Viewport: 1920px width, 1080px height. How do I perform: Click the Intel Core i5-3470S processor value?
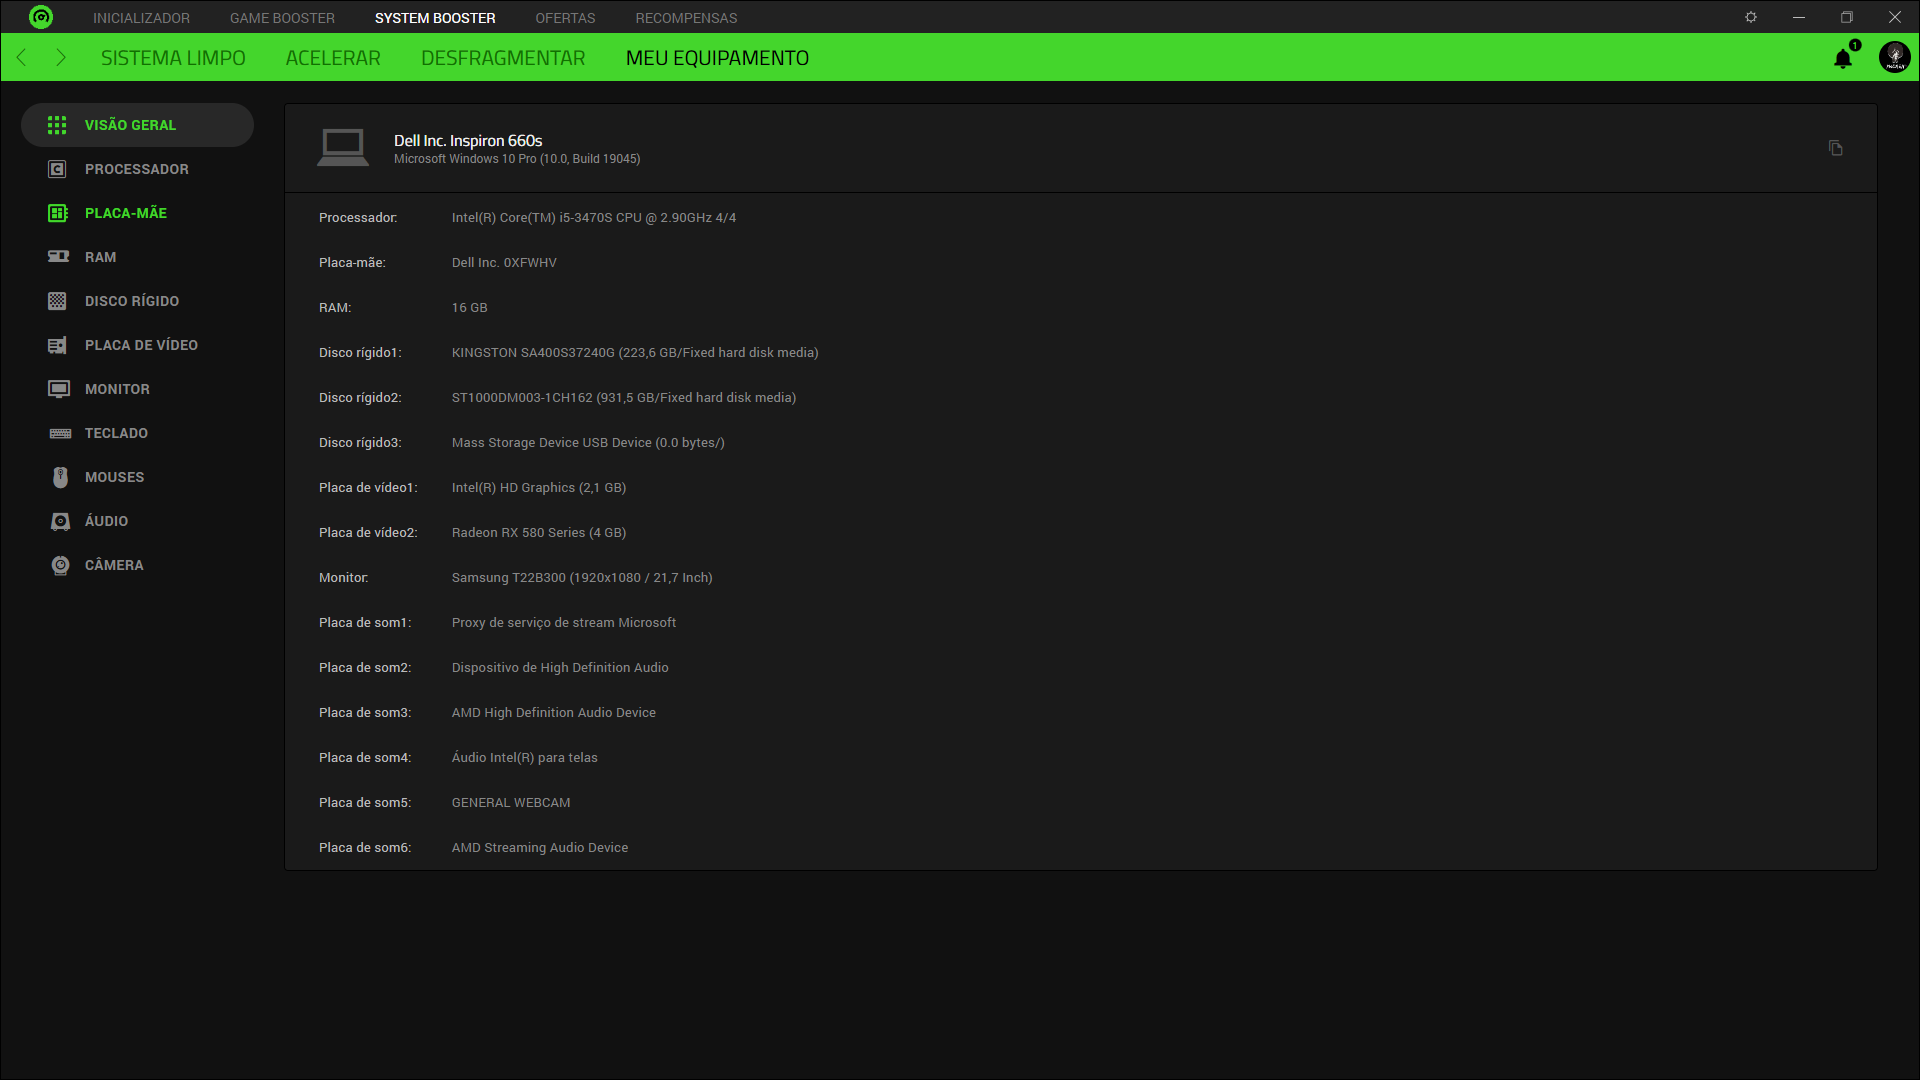[594, 218]
